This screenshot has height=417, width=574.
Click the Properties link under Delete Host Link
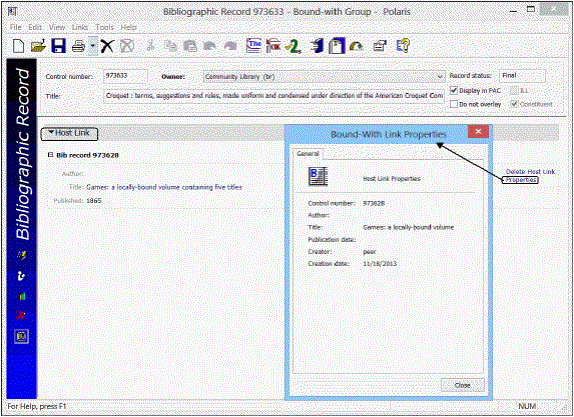(x=520, y=180)
